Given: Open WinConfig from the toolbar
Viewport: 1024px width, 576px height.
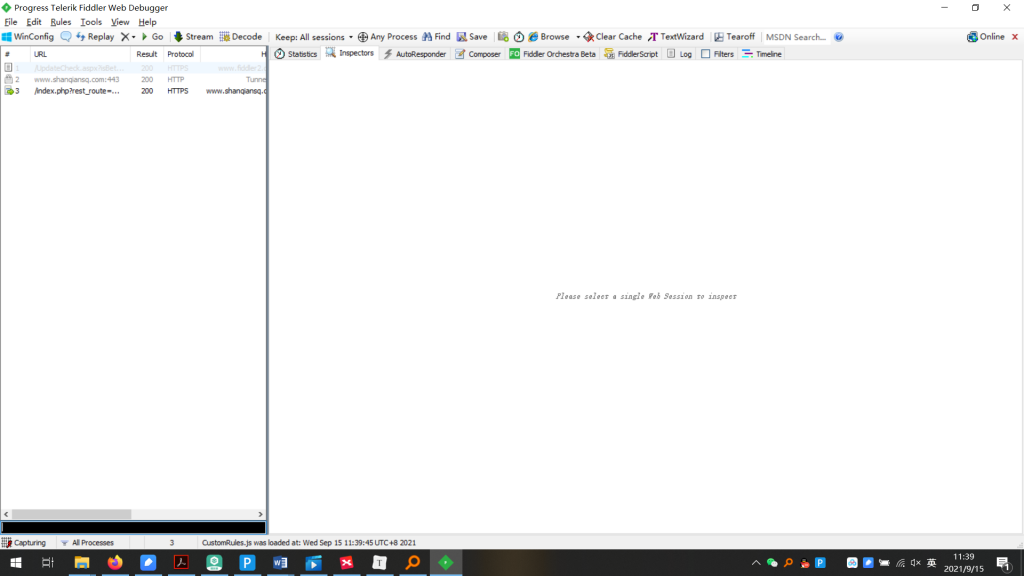Looking at the screenshot, I should point(28,37).
